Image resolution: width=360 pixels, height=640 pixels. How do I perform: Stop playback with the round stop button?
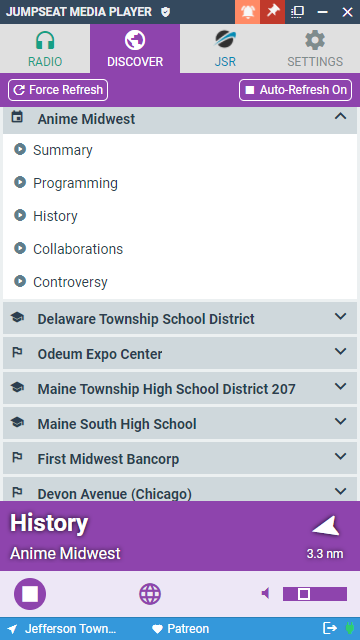[30, 594]
